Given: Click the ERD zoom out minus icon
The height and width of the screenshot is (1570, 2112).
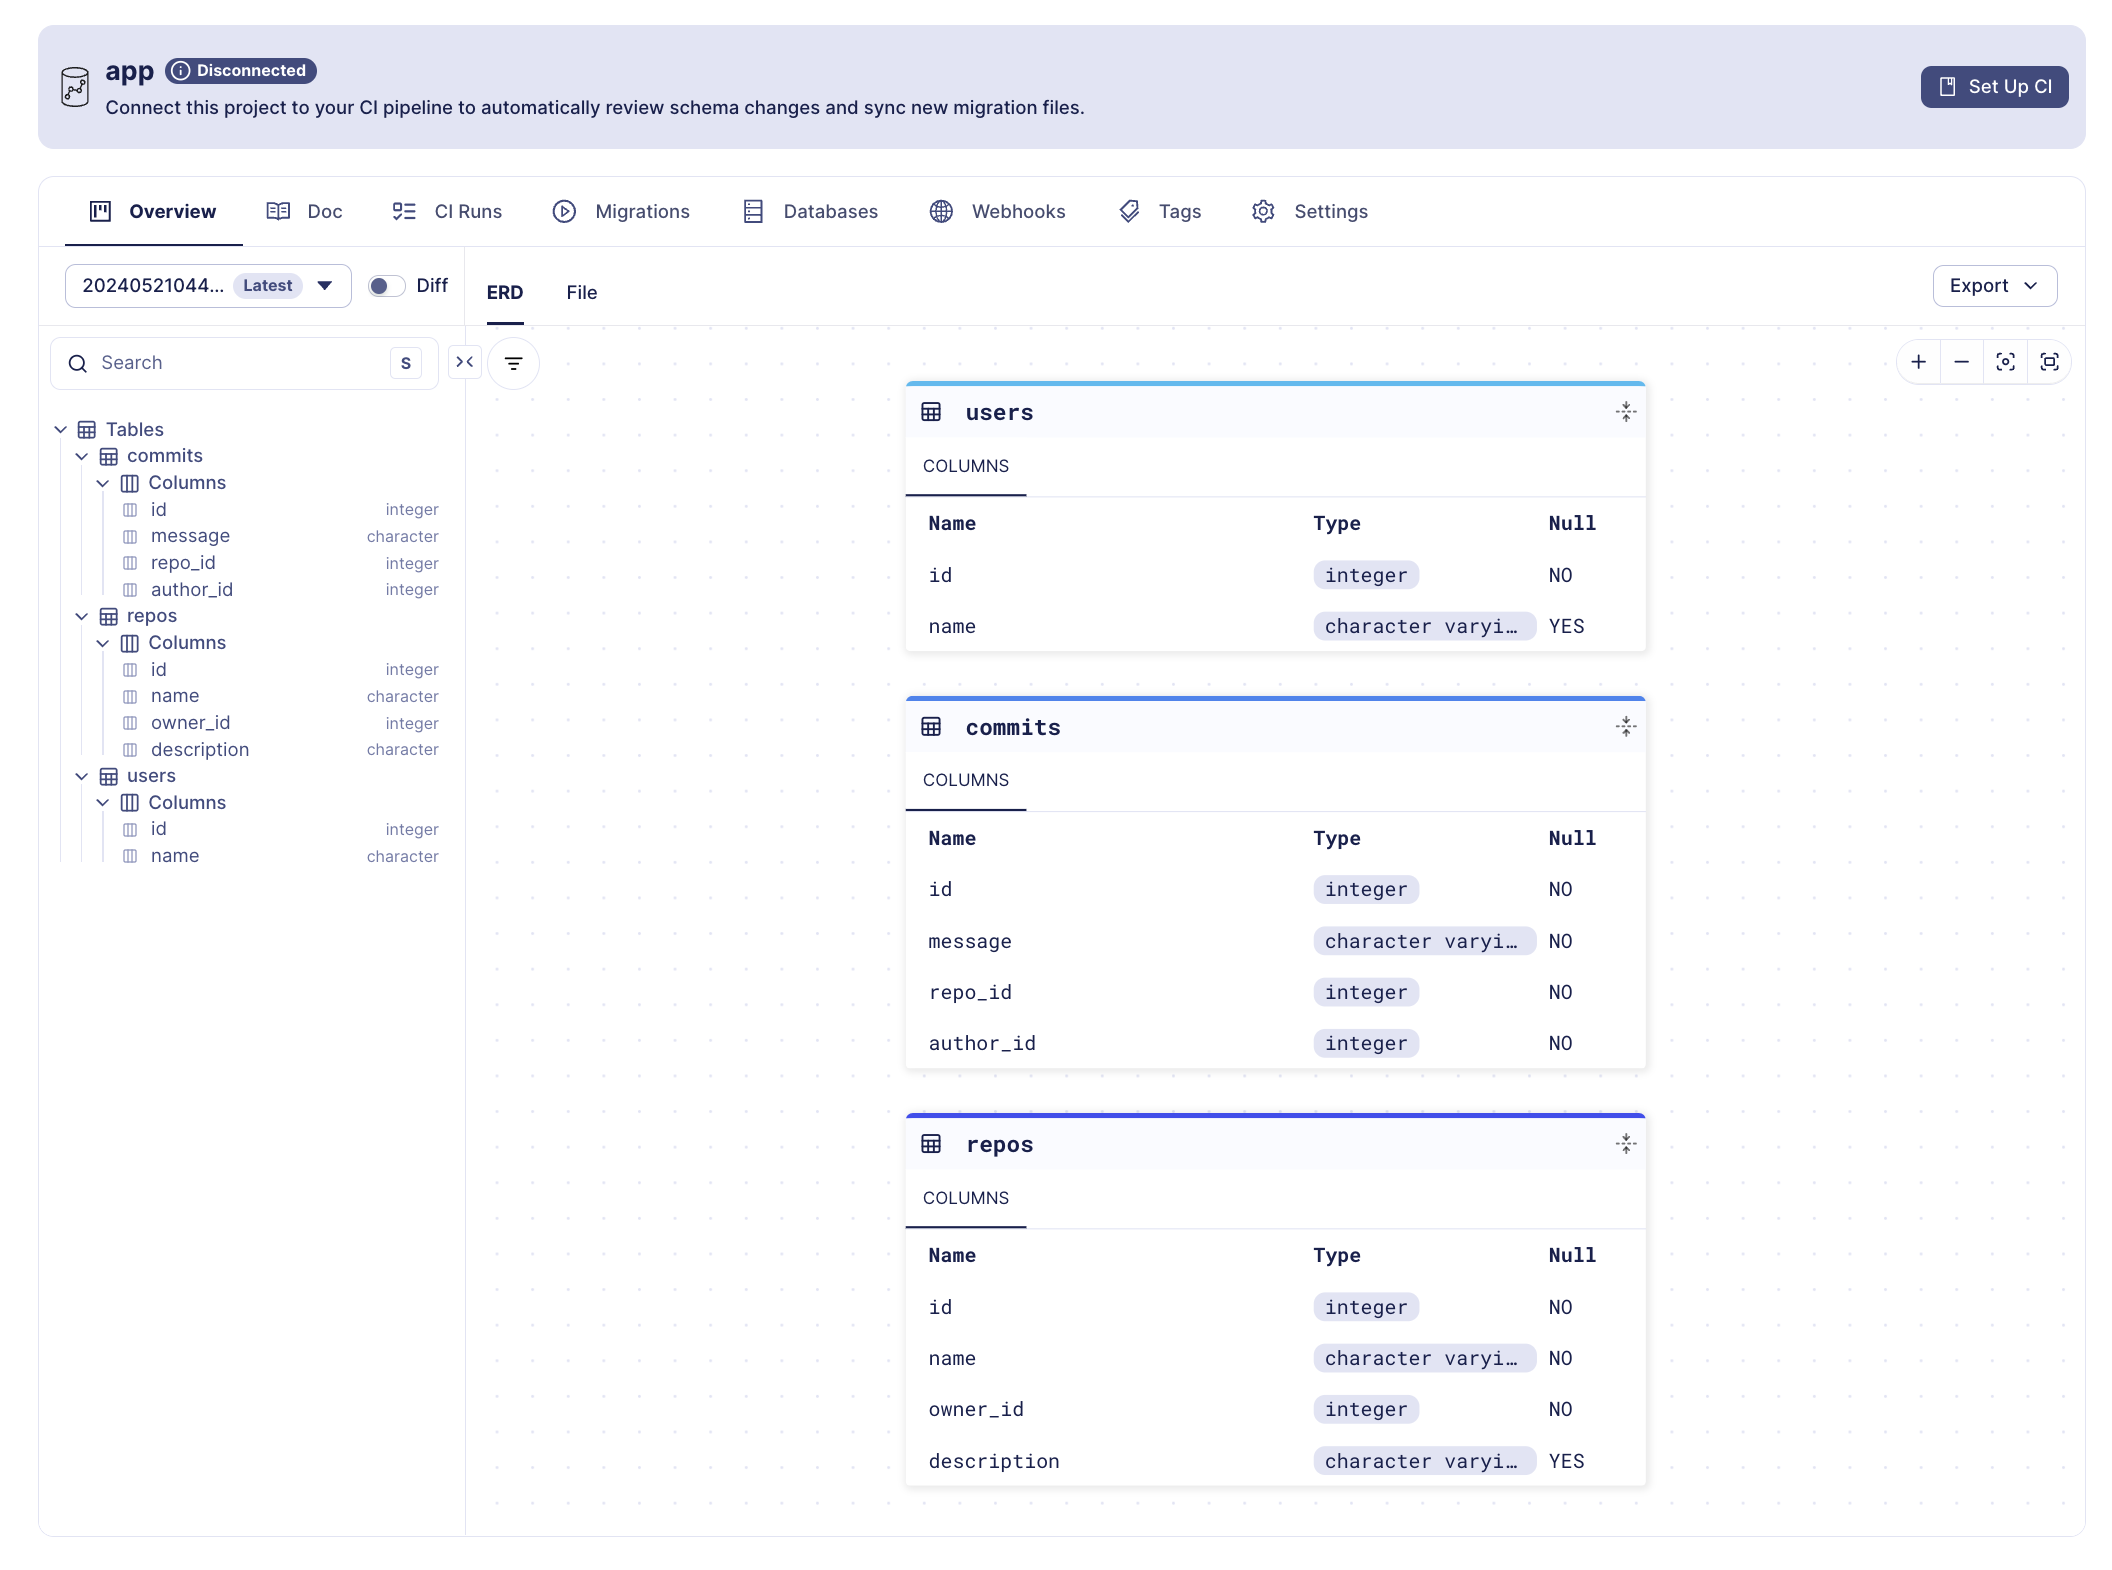Looking at the screenshot, I should coord(1962,362).
